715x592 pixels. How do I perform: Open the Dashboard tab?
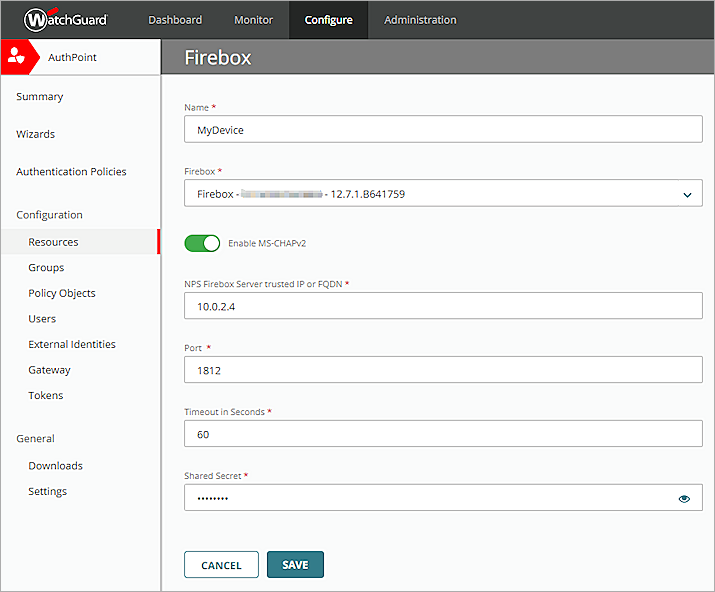click(175, 20)
